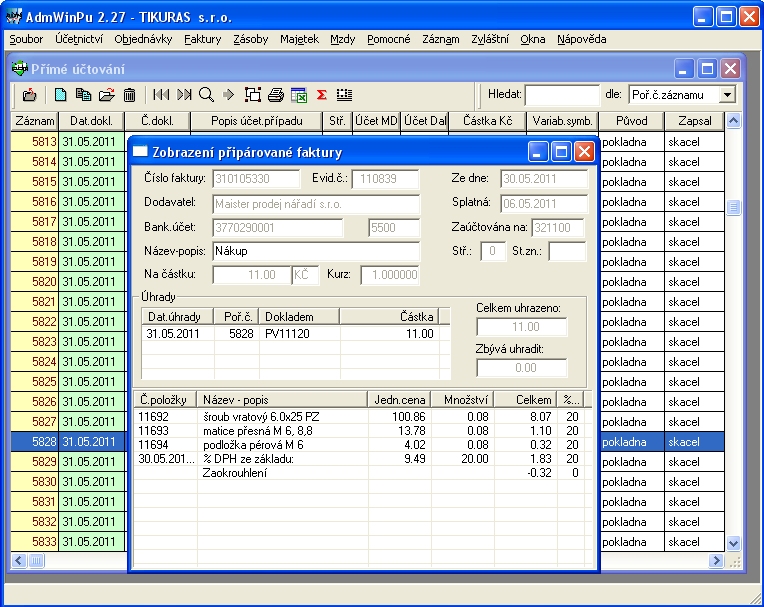Click the magnifier search icon
Image resolution: width=764 pixels, height=607 pixels.
(207, 95)
